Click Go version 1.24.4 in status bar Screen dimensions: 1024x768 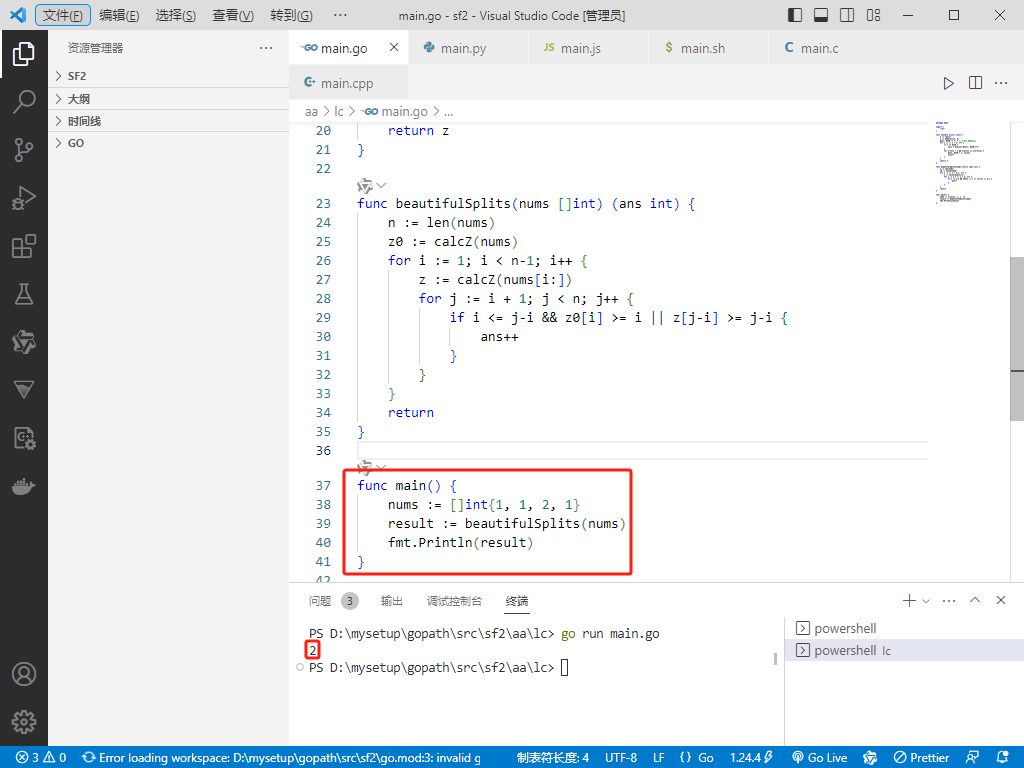click(750, 758)
